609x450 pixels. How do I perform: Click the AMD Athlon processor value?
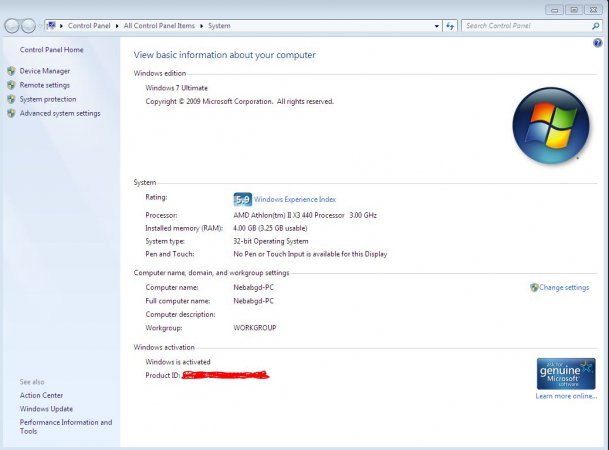click(x=305, y=215)
